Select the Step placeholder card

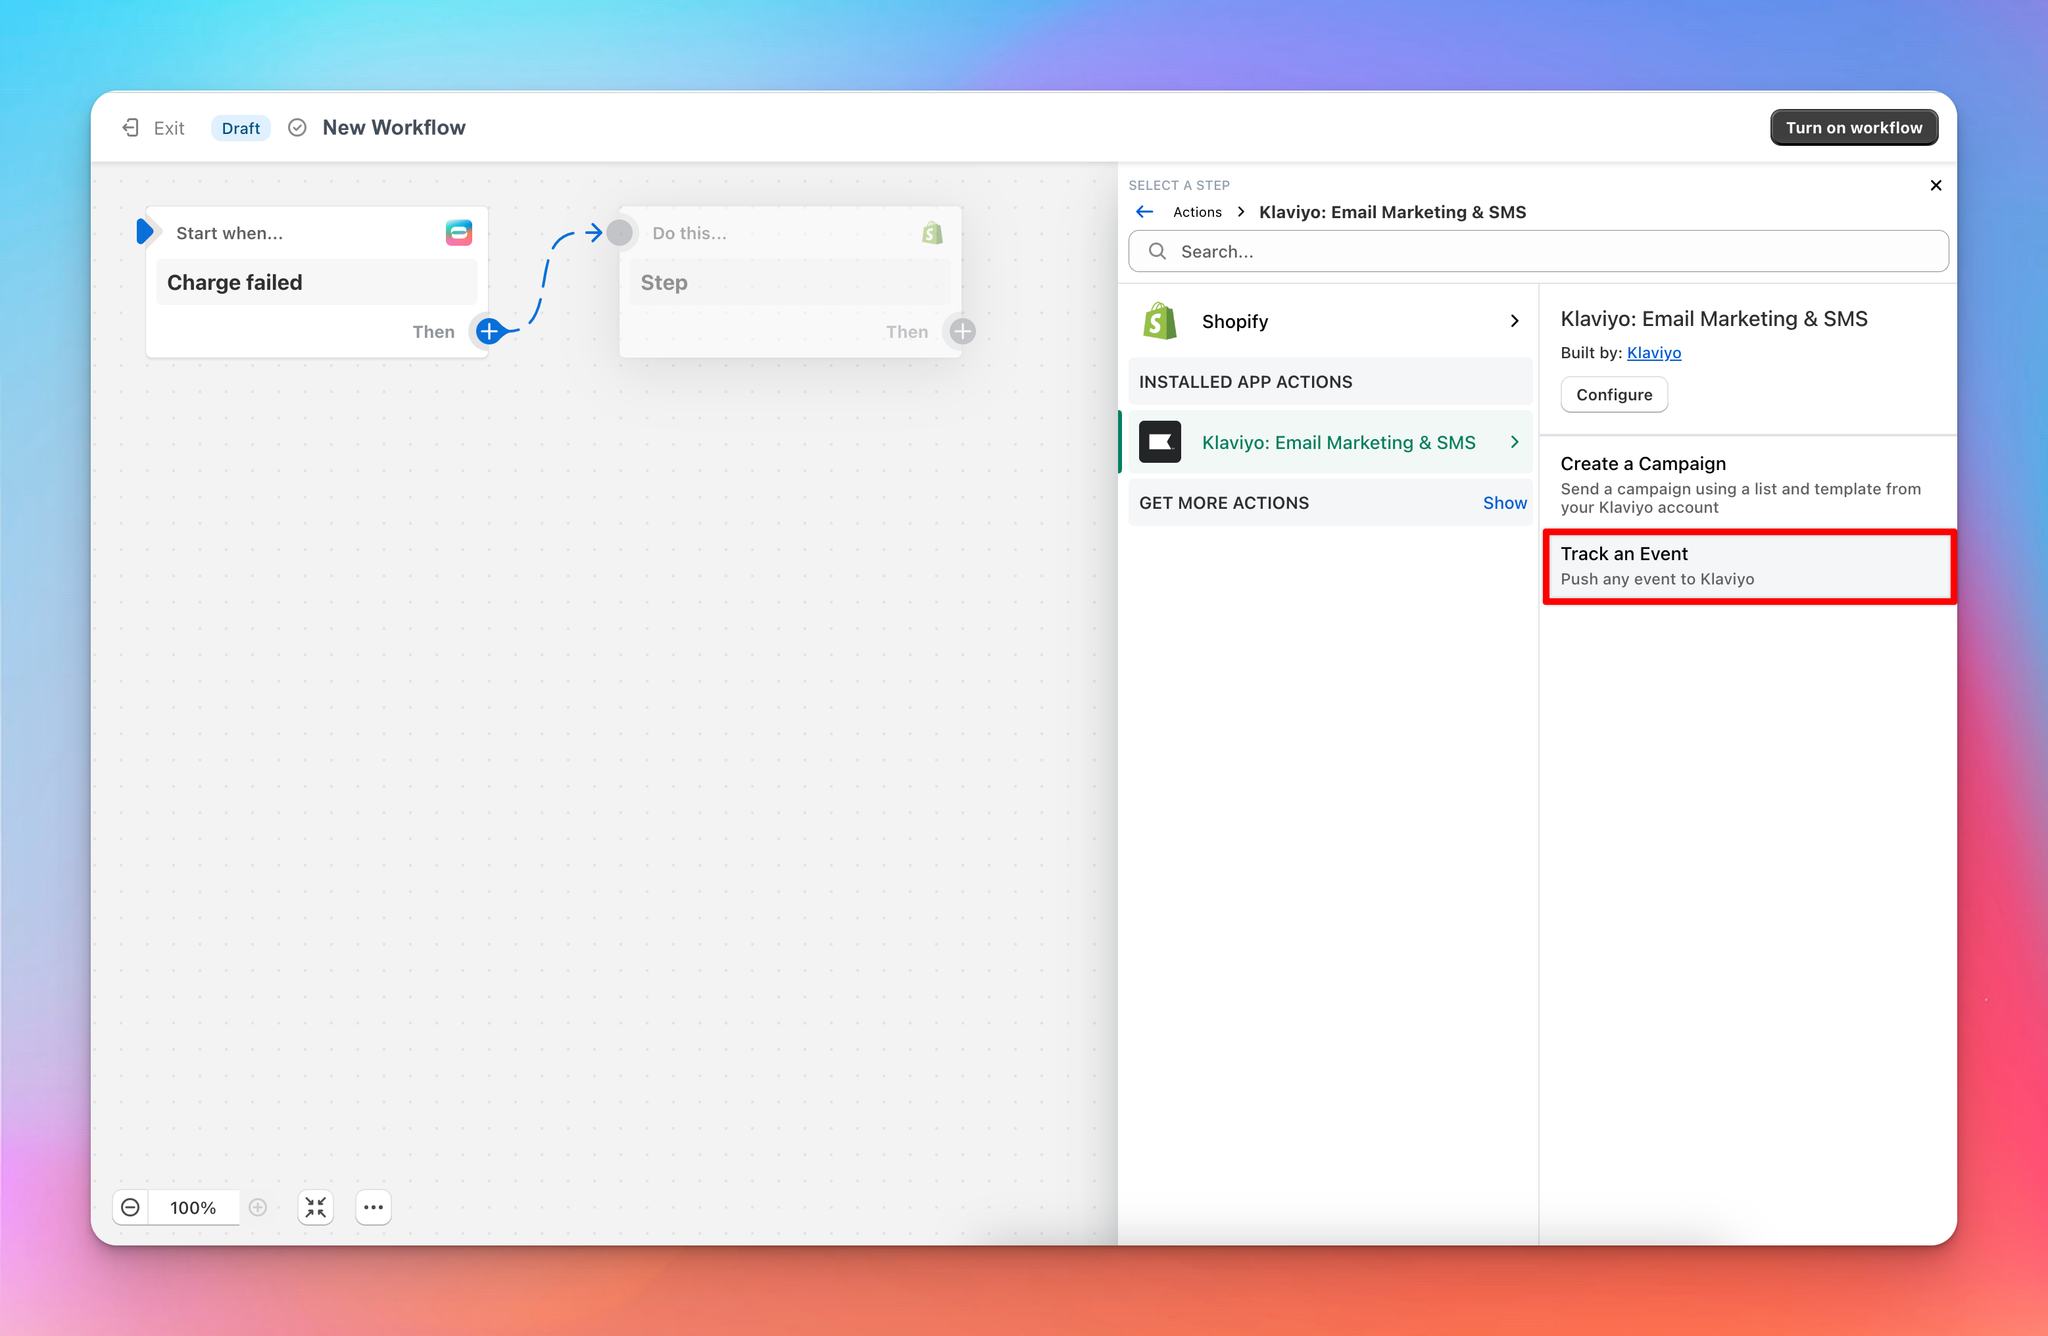click(x=790, y=283)
